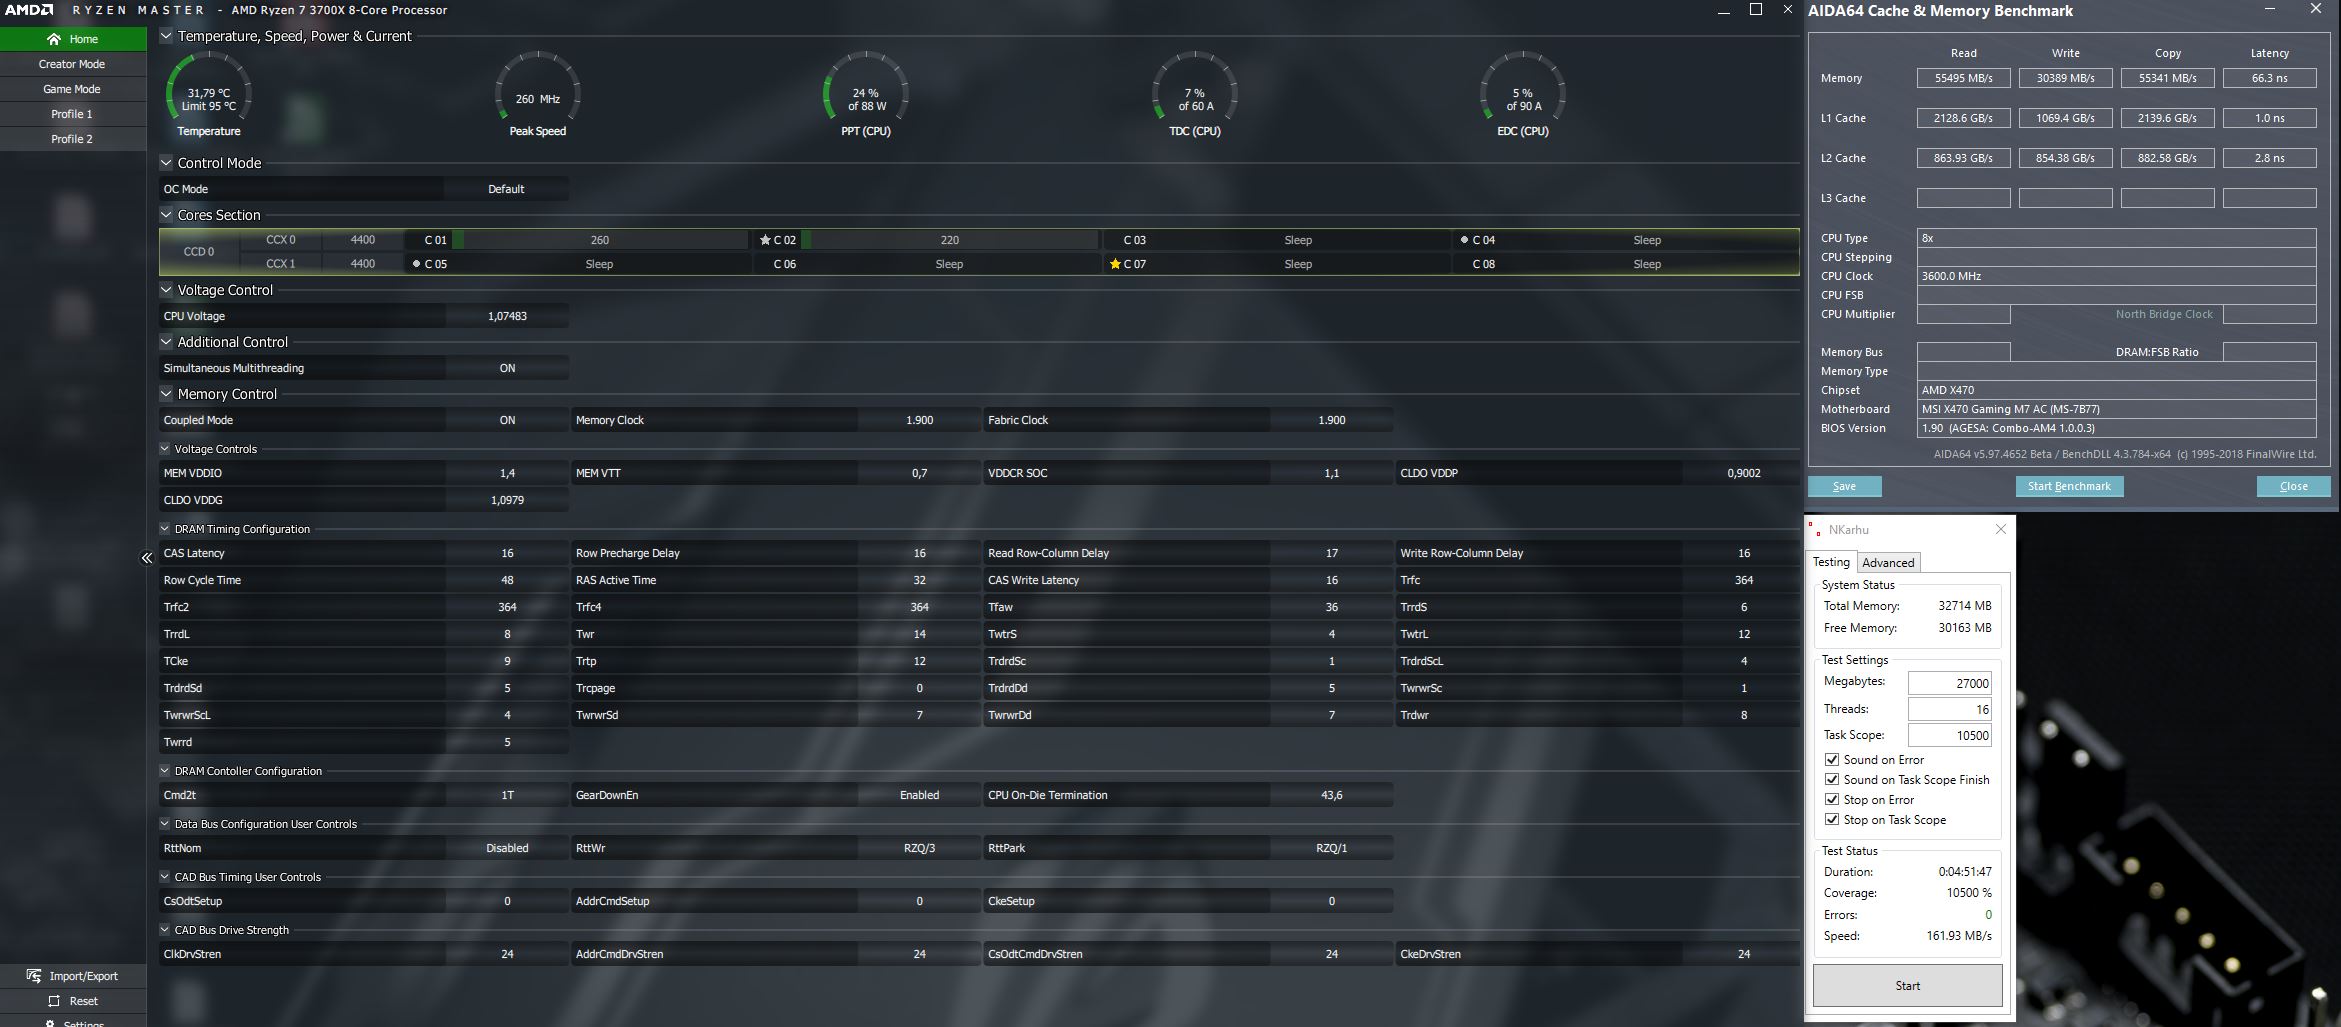This screenshot has height=1027, width=2341.
Task: Collapse the Voltage Control section
Action: pyautogui.click(x=166, y=290)
